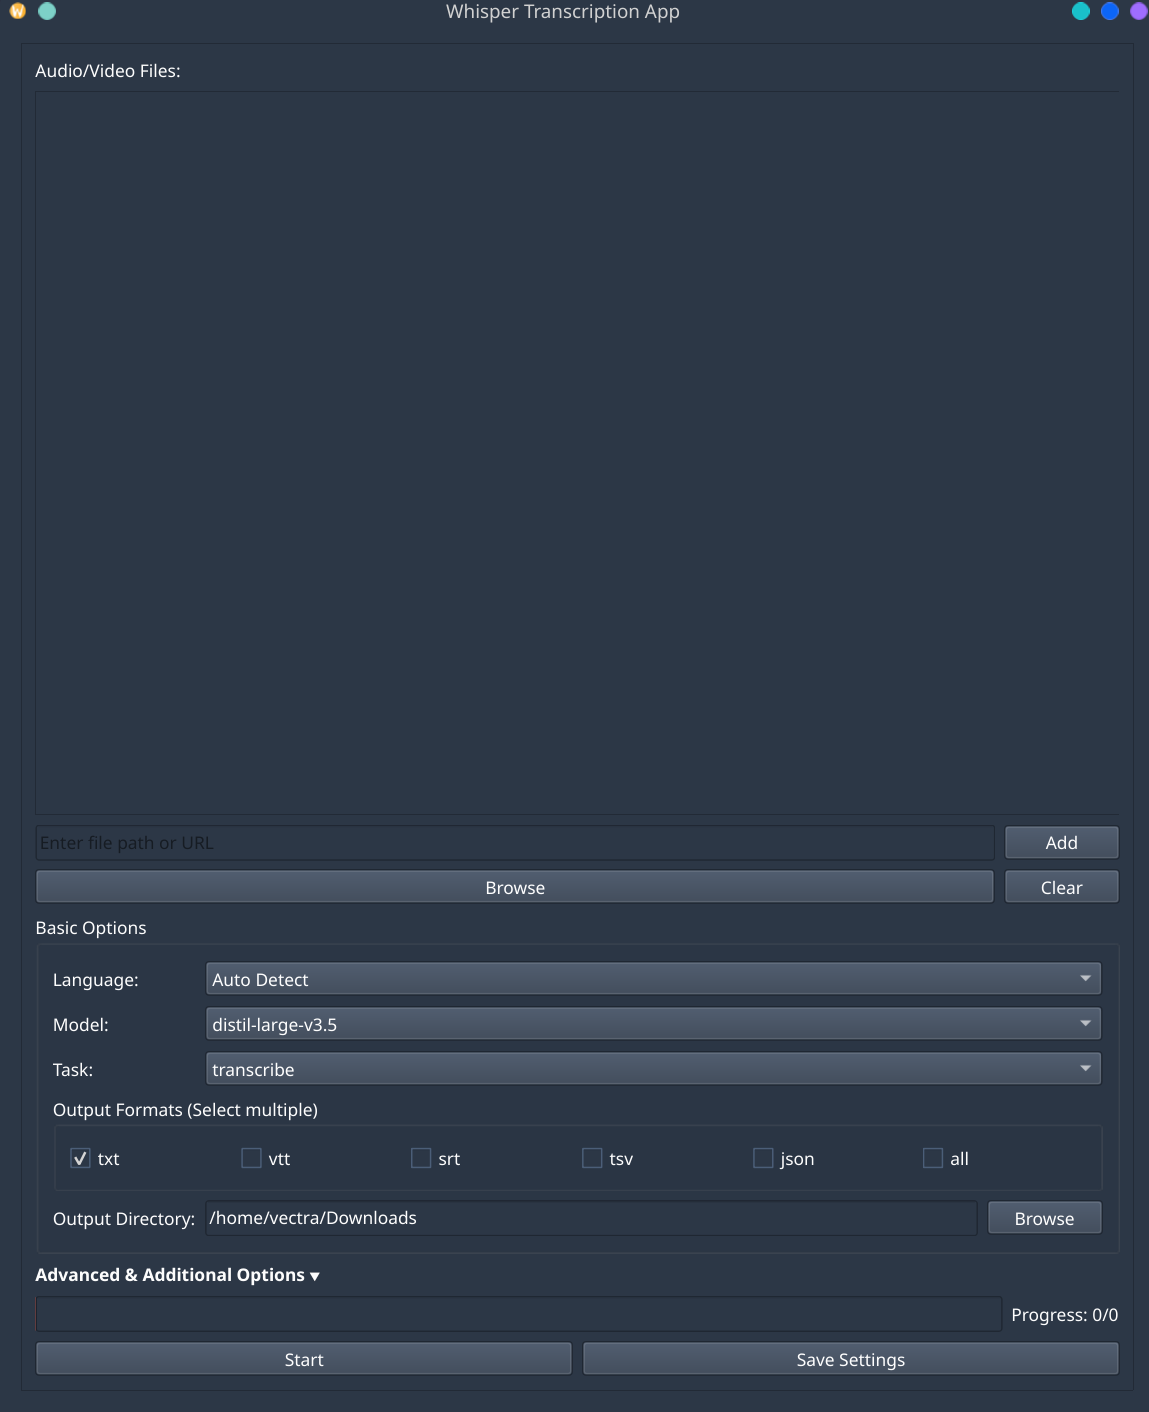Clear the audio/video files list

[x=1061, y=887]
